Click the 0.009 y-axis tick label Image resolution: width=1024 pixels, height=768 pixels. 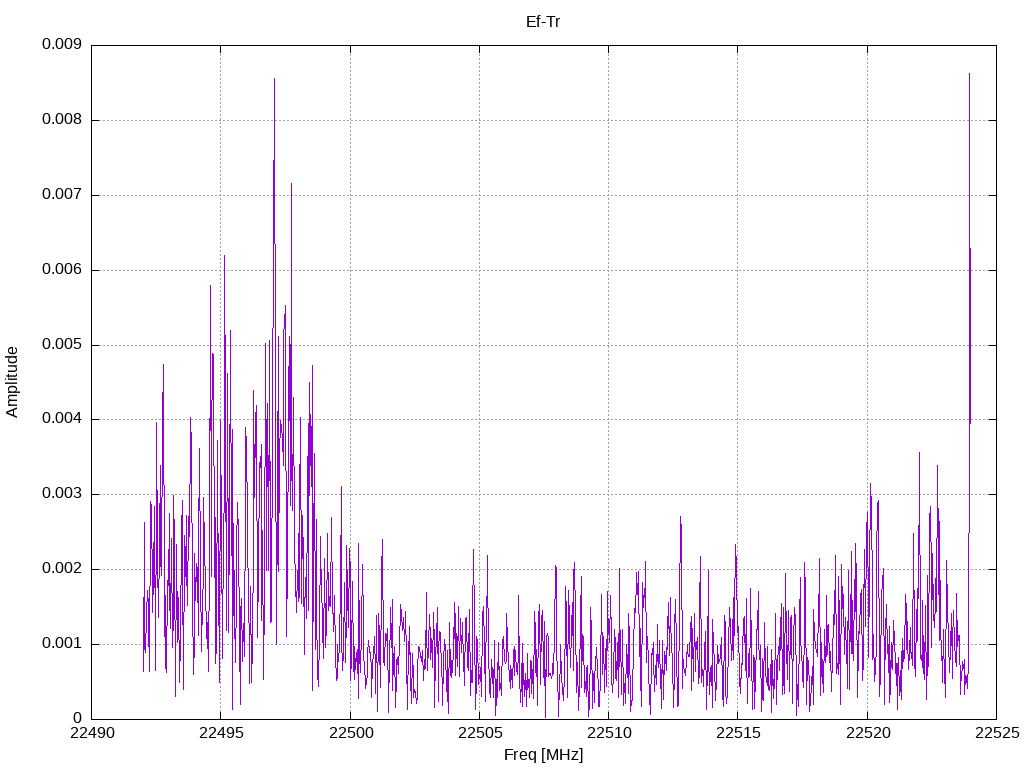tap(62, 44)
